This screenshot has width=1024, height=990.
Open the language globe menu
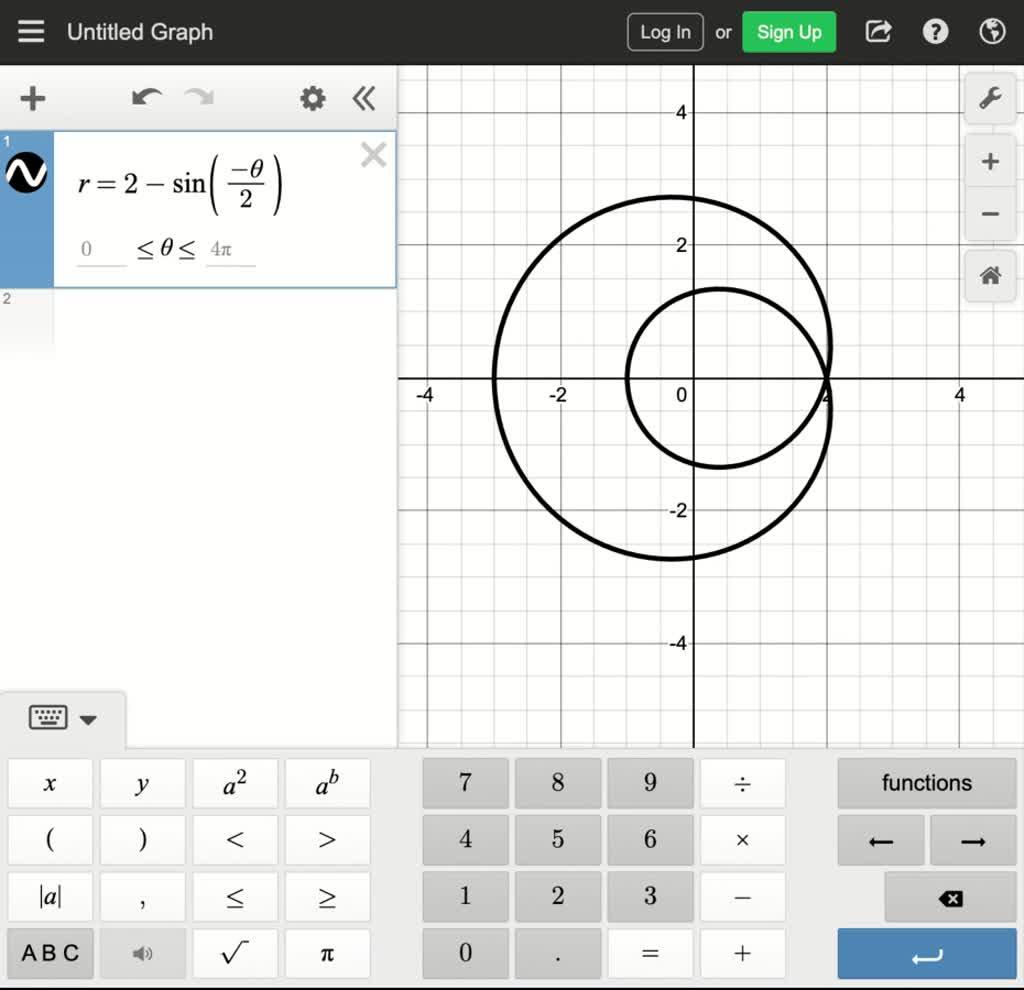(992, 32)
